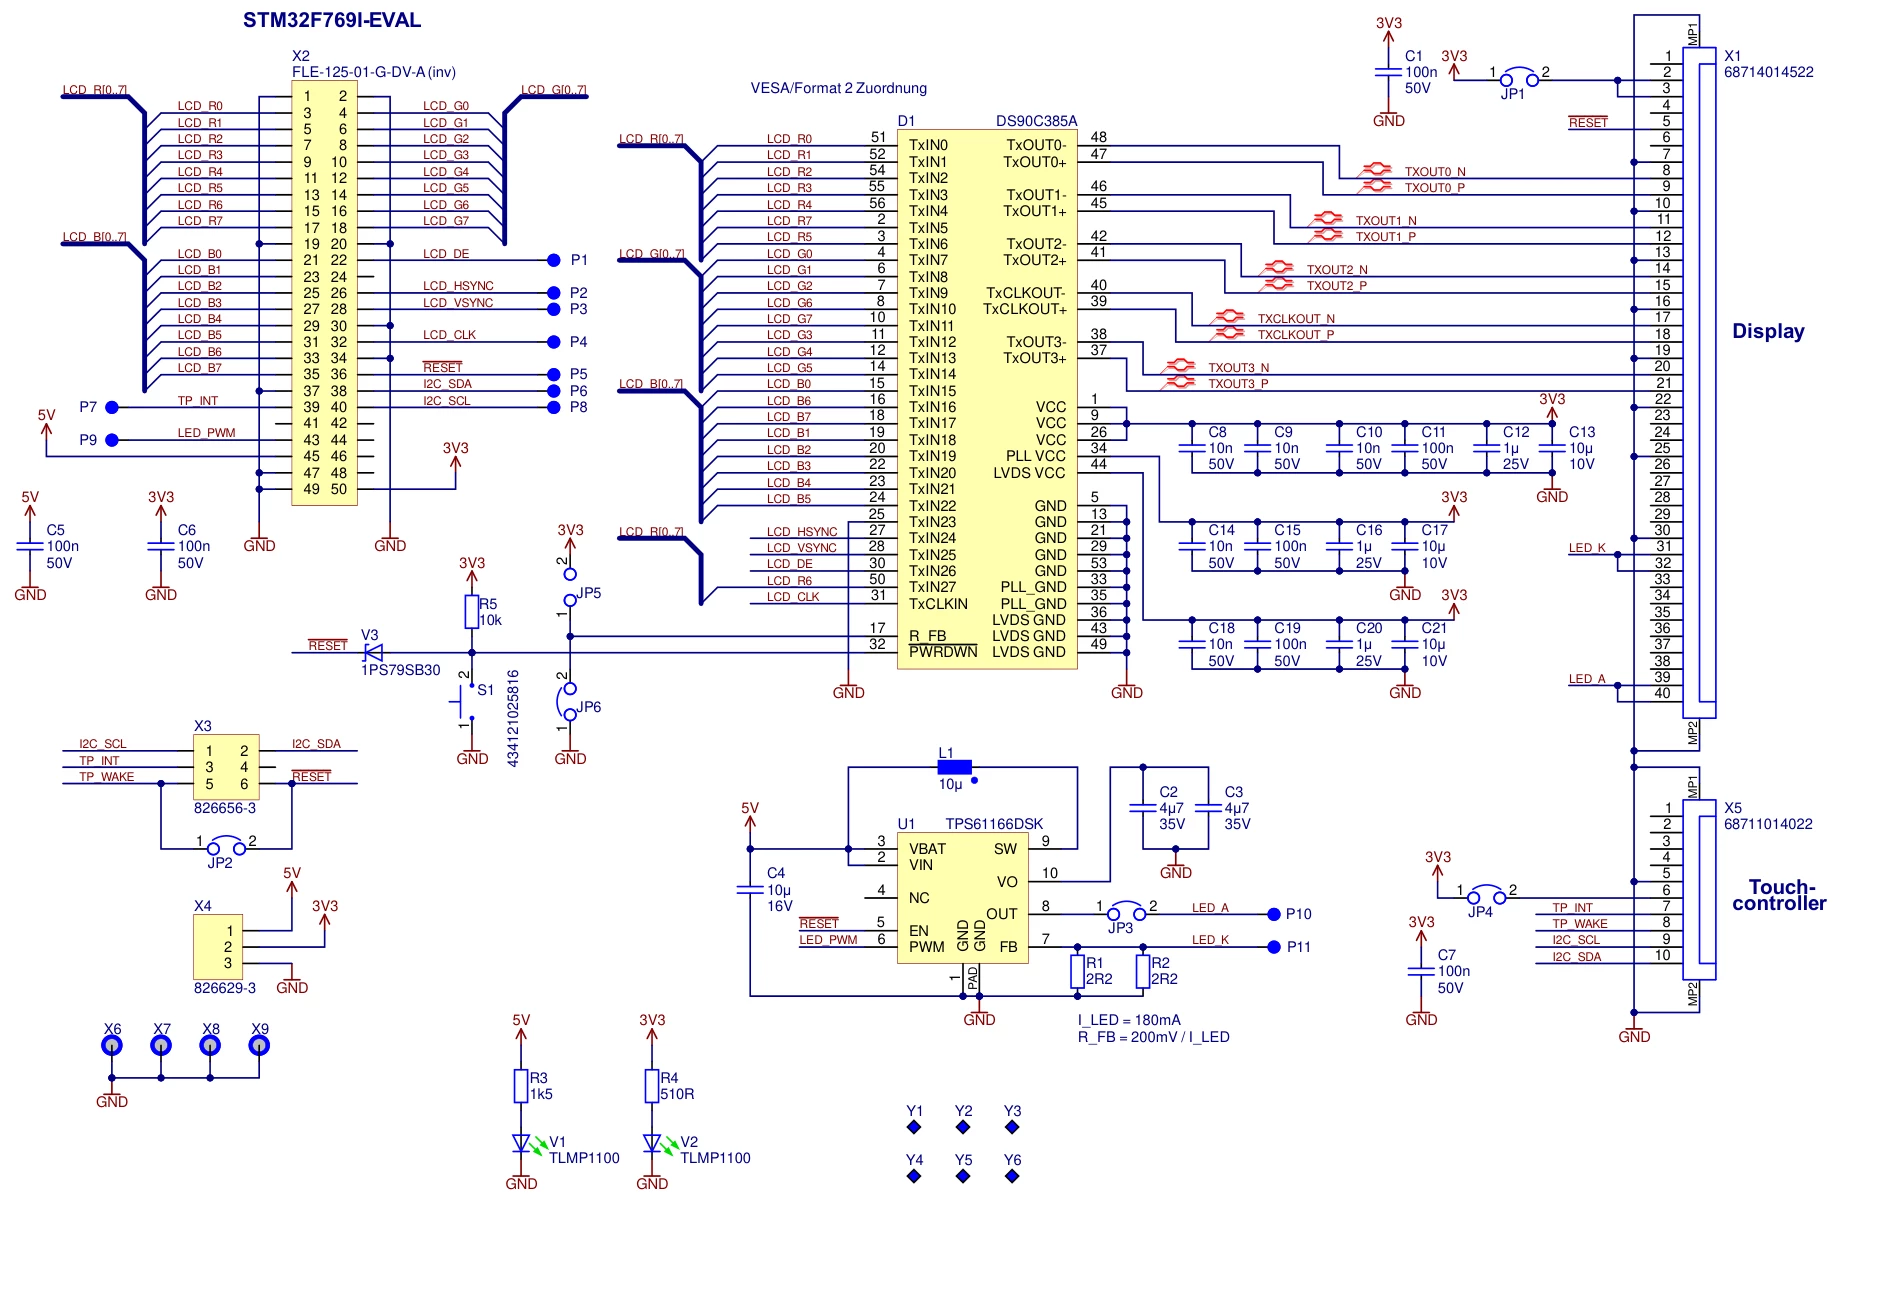Click capacitor C4 10µ 16V
1877x1291 pixels.
(x=750, y=889)
